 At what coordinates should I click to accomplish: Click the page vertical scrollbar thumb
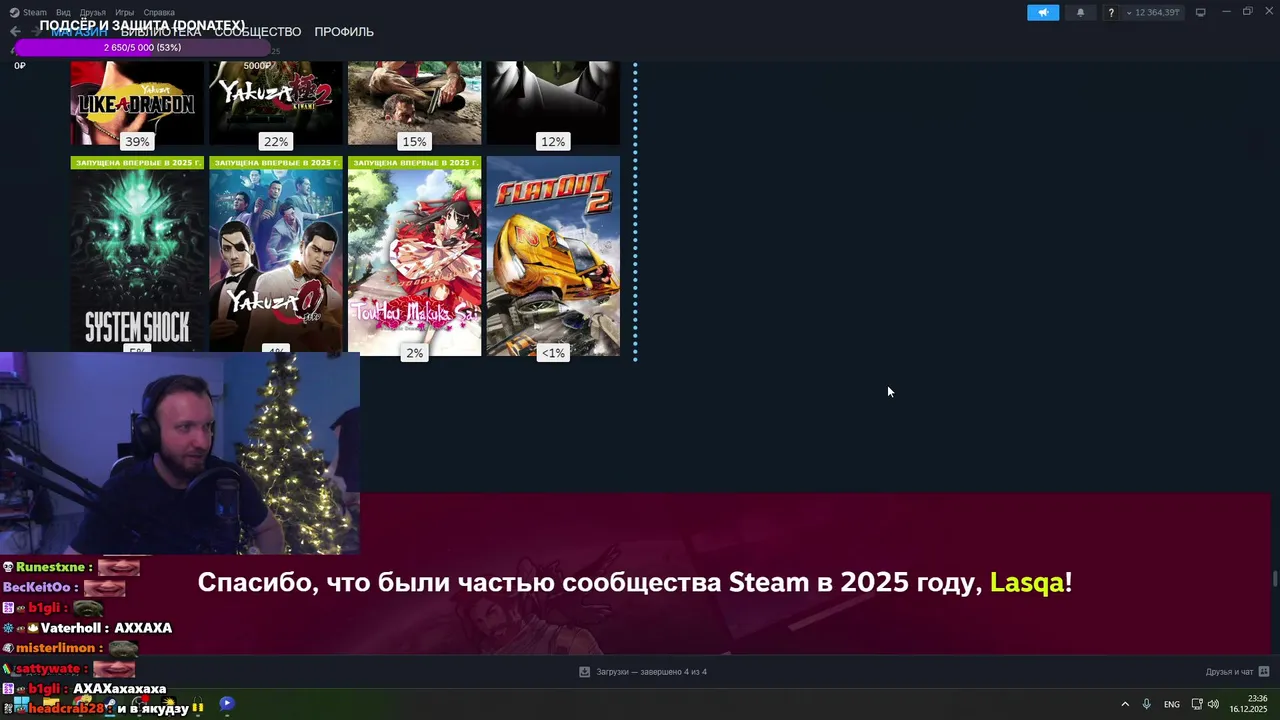coord(1274,578)
